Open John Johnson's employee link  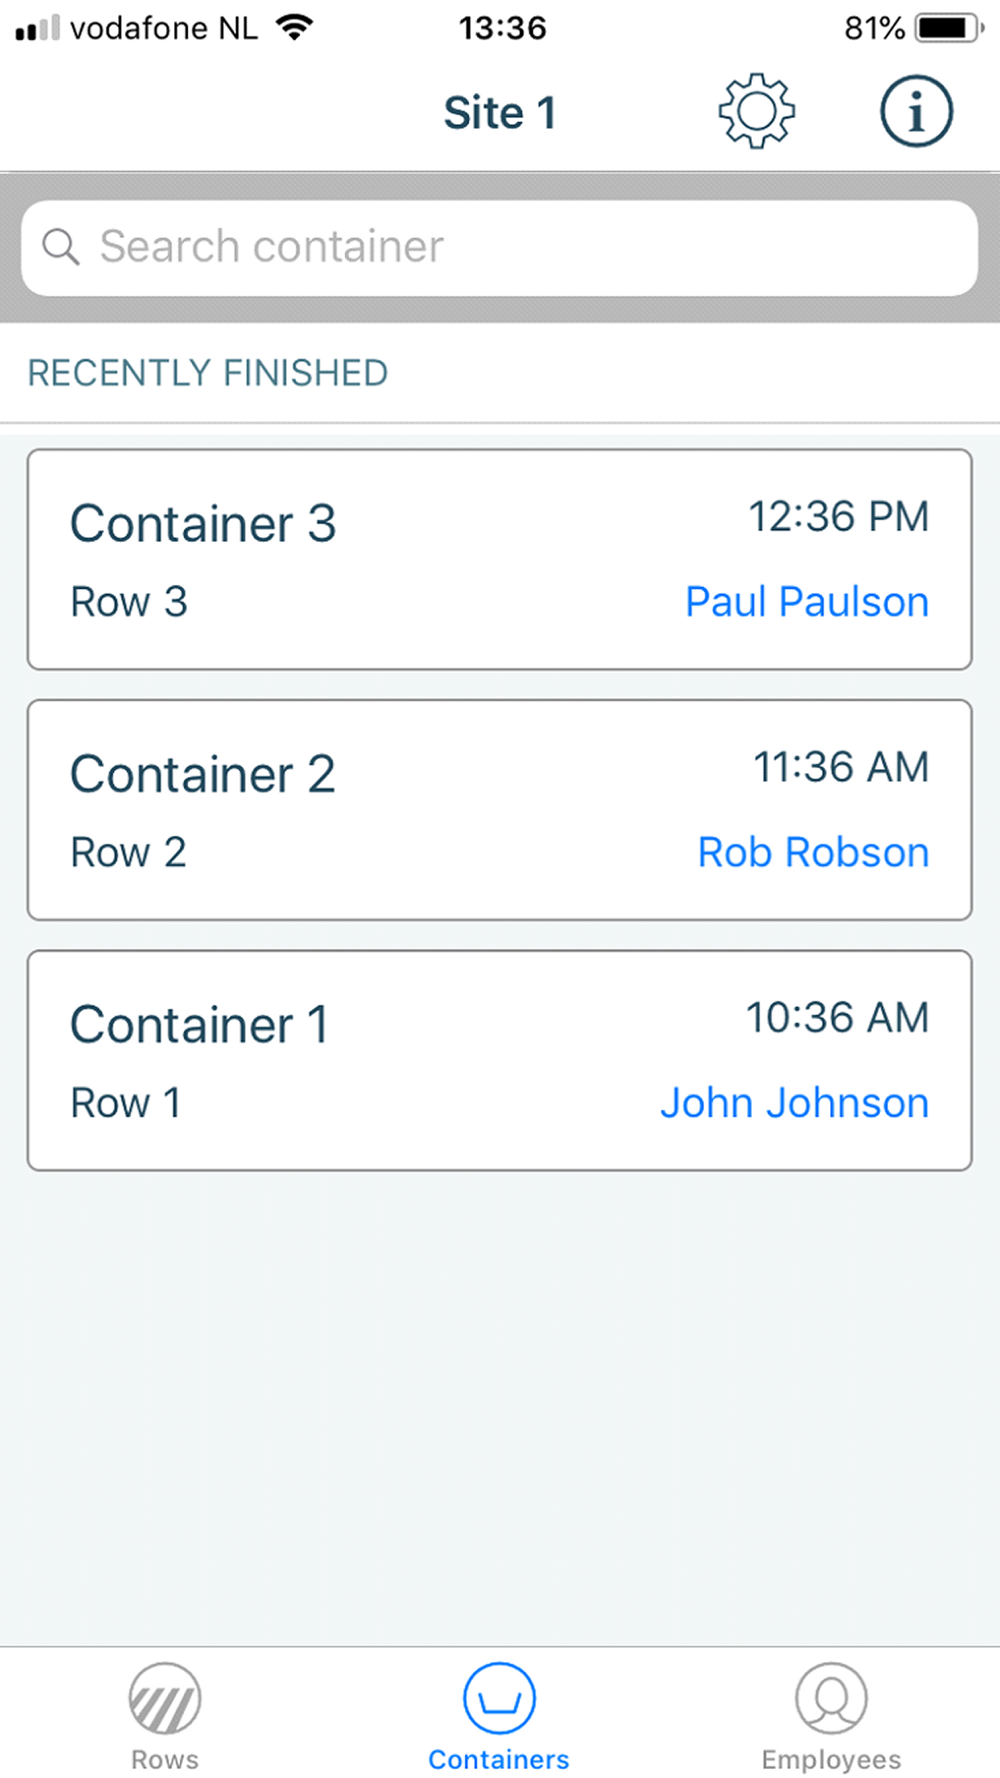794,1103
